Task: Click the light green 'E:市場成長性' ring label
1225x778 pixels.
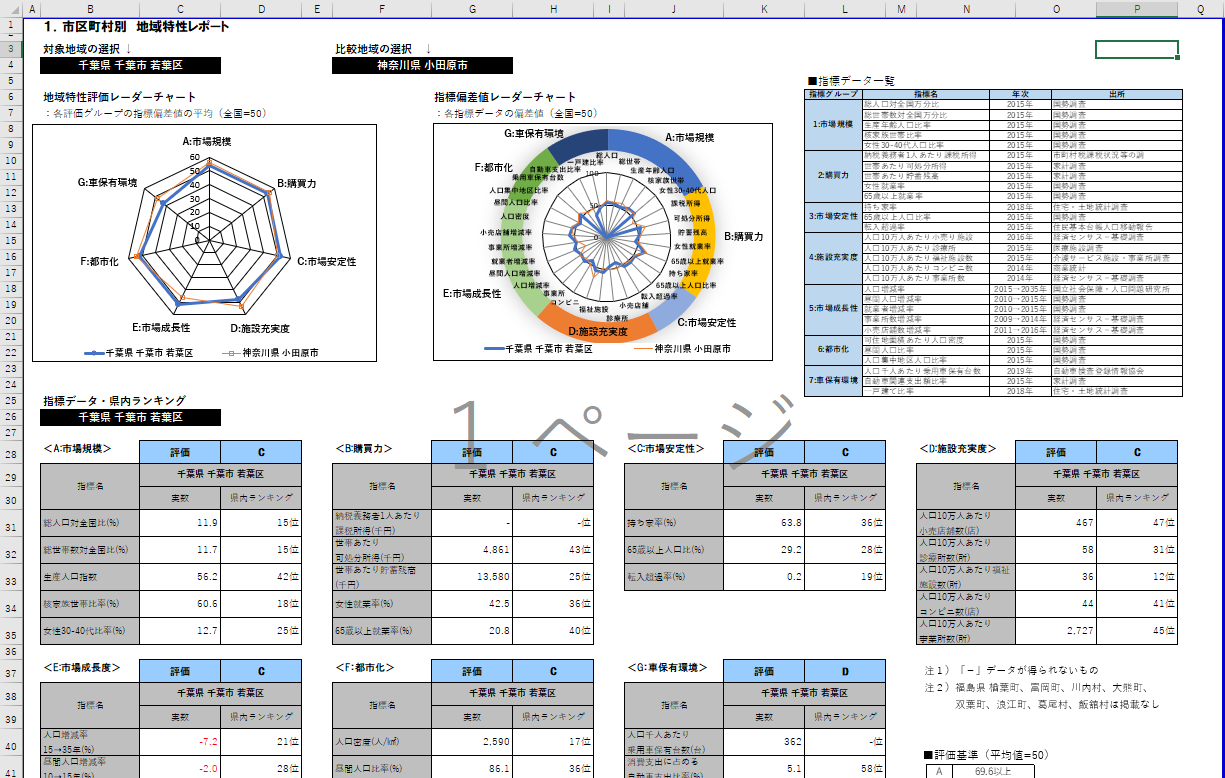Action: tap(471, 294)
